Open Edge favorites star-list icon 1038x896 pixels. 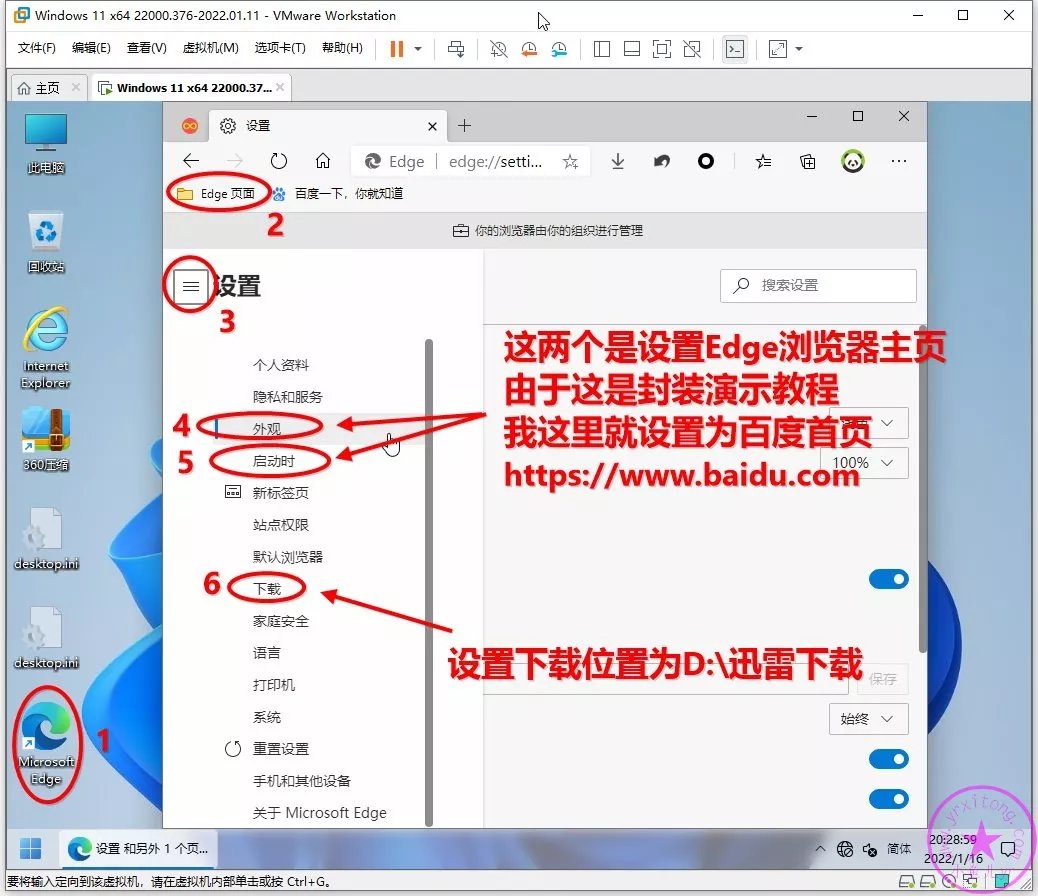point(763,161)
